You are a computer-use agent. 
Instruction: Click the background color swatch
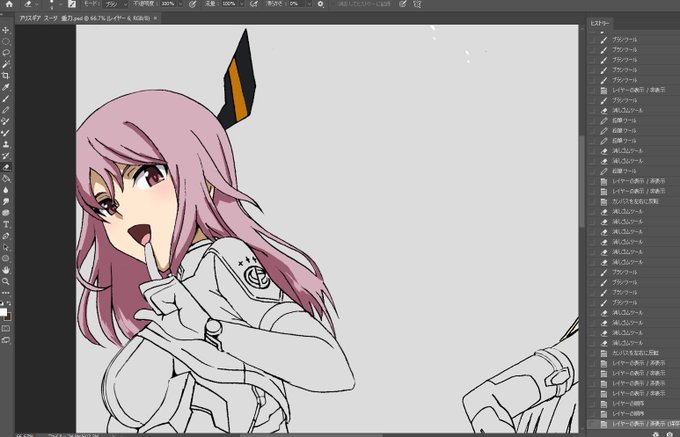tap(8, 317)
